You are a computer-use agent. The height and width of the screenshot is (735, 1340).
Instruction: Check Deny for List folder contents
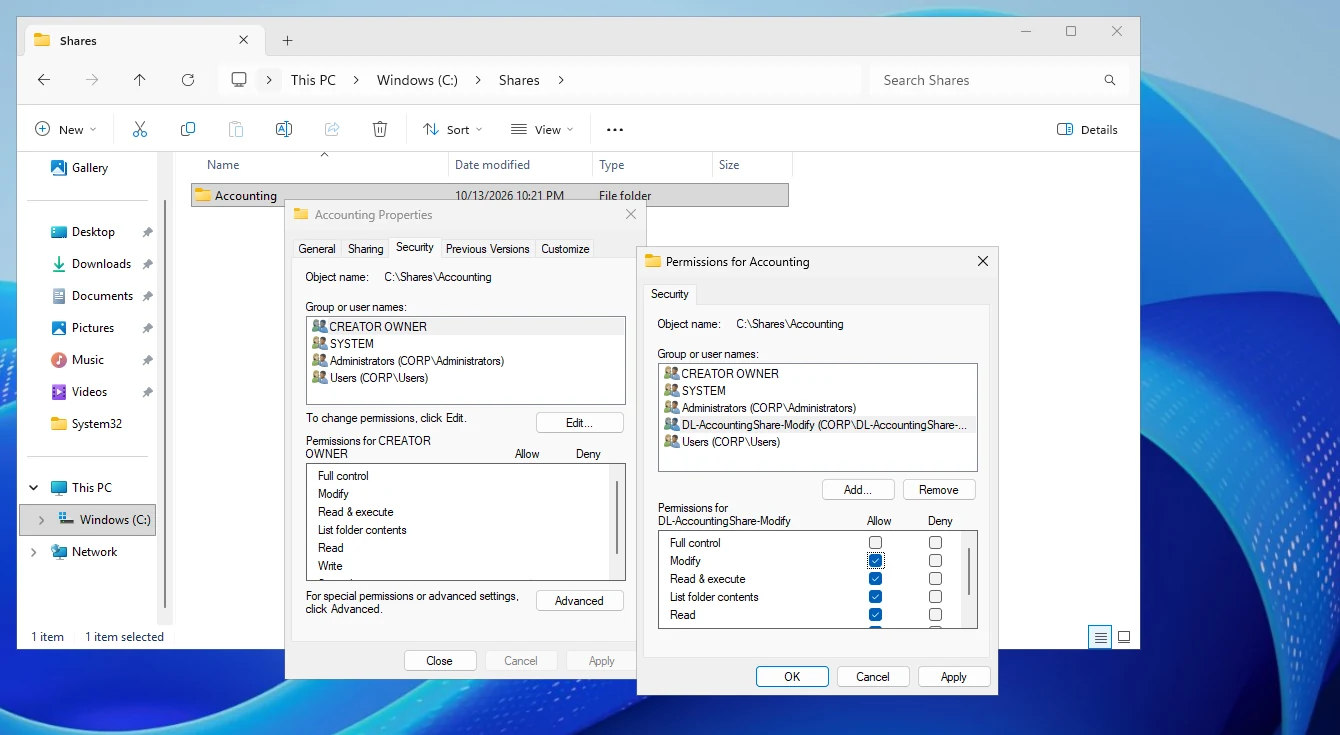935,597
